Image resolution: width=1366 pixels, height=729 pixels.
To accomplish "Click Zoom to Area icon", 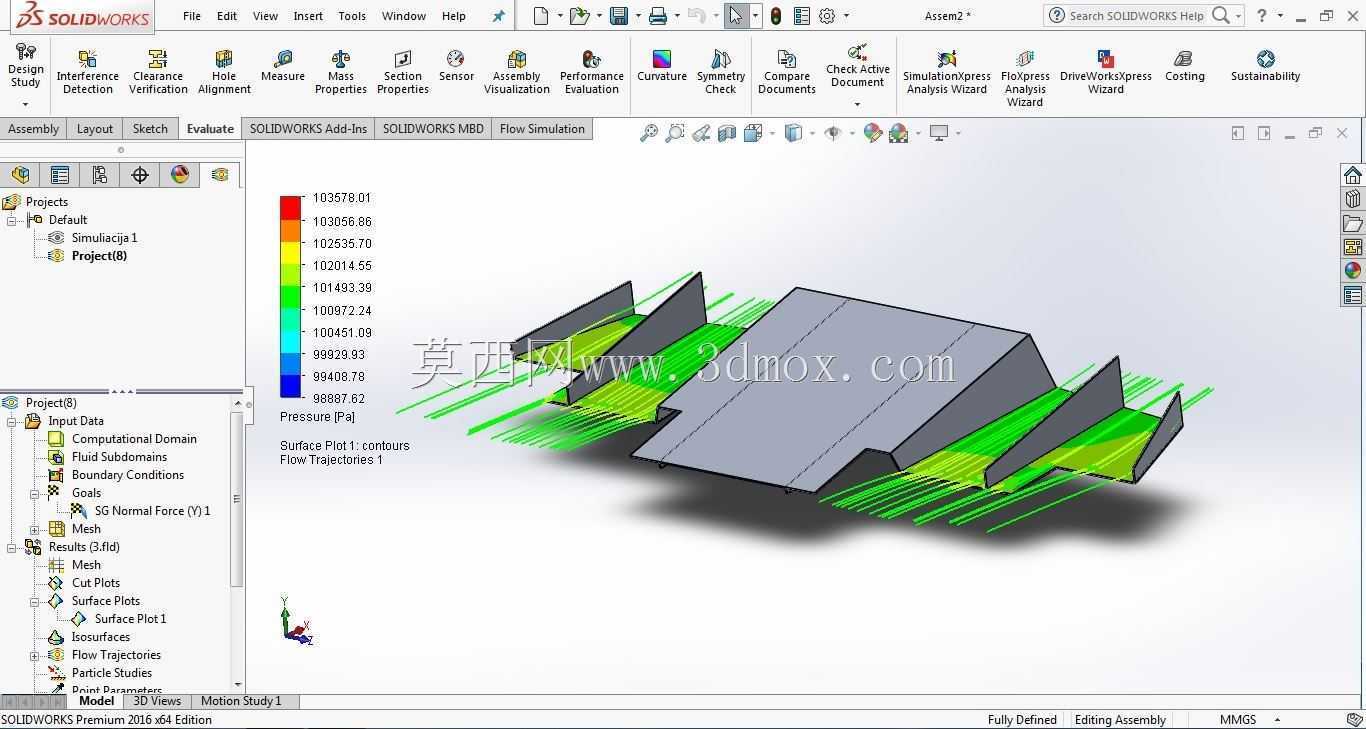I will [x=675, y=133].
